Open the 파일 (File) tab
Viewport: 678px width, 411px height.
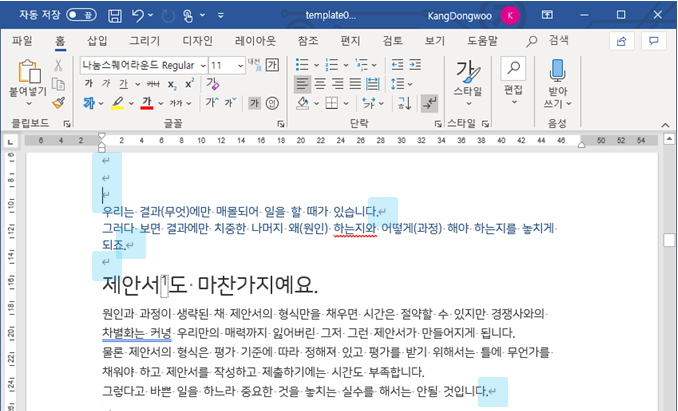[x=22, y=41]
